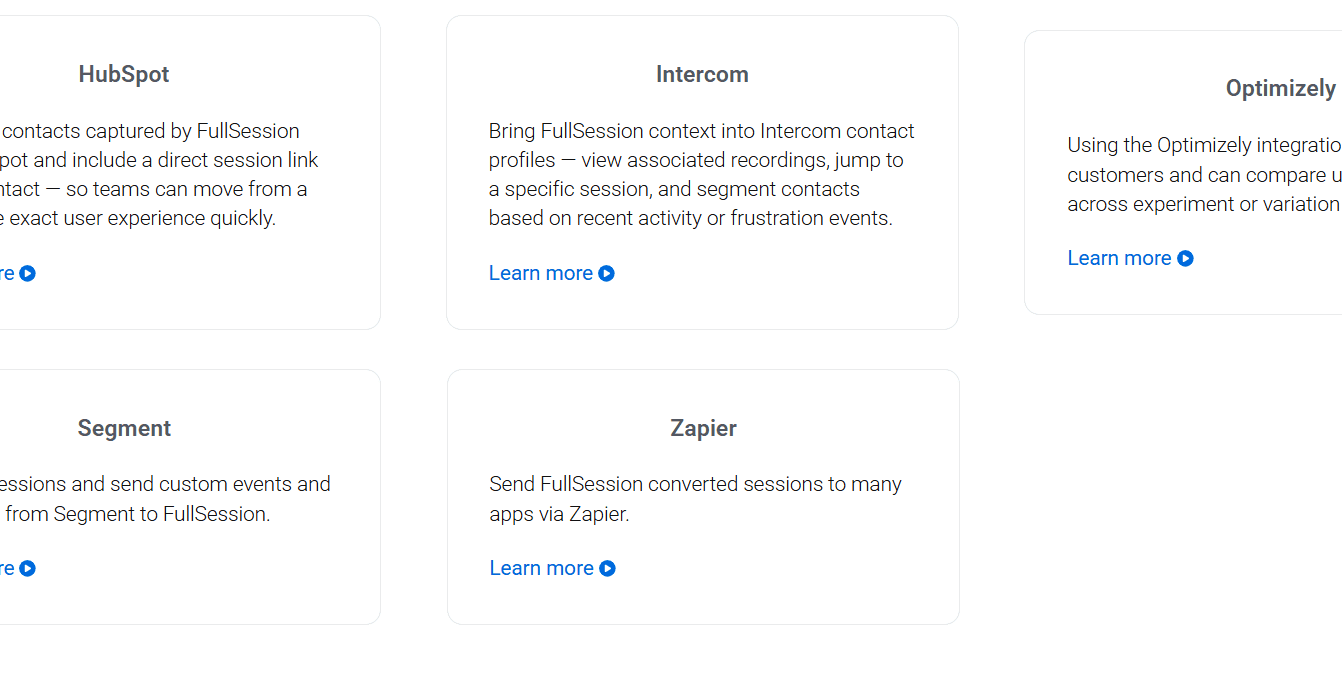Click the Intercom integration description text
The width and height of the screenshot is (1342, 686).
700,174
